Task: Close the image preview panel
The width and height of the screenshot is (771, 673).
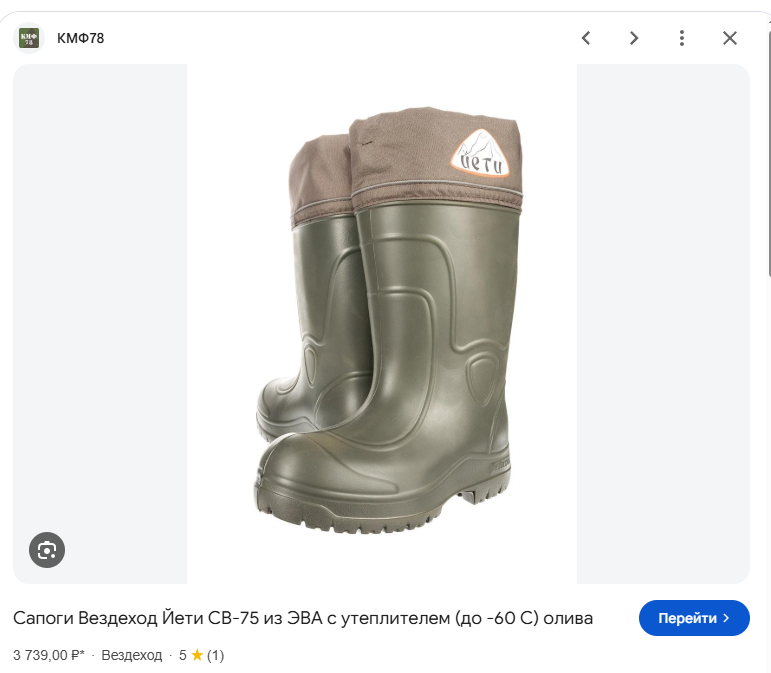Action: pos(730,38)
